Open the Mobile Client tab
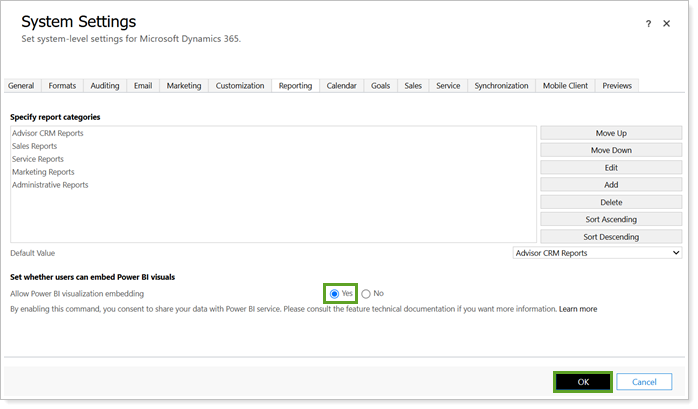 [565, 86]
